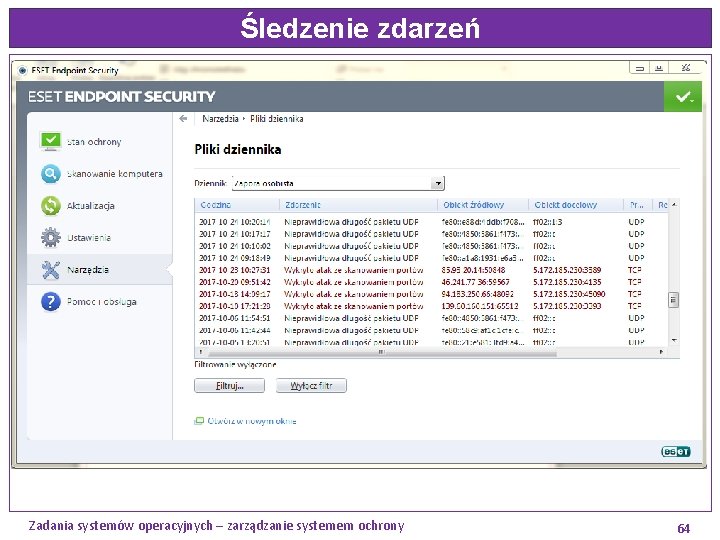Click the Pr... protocol column header
720x540 pixels.
coord(638,205)
